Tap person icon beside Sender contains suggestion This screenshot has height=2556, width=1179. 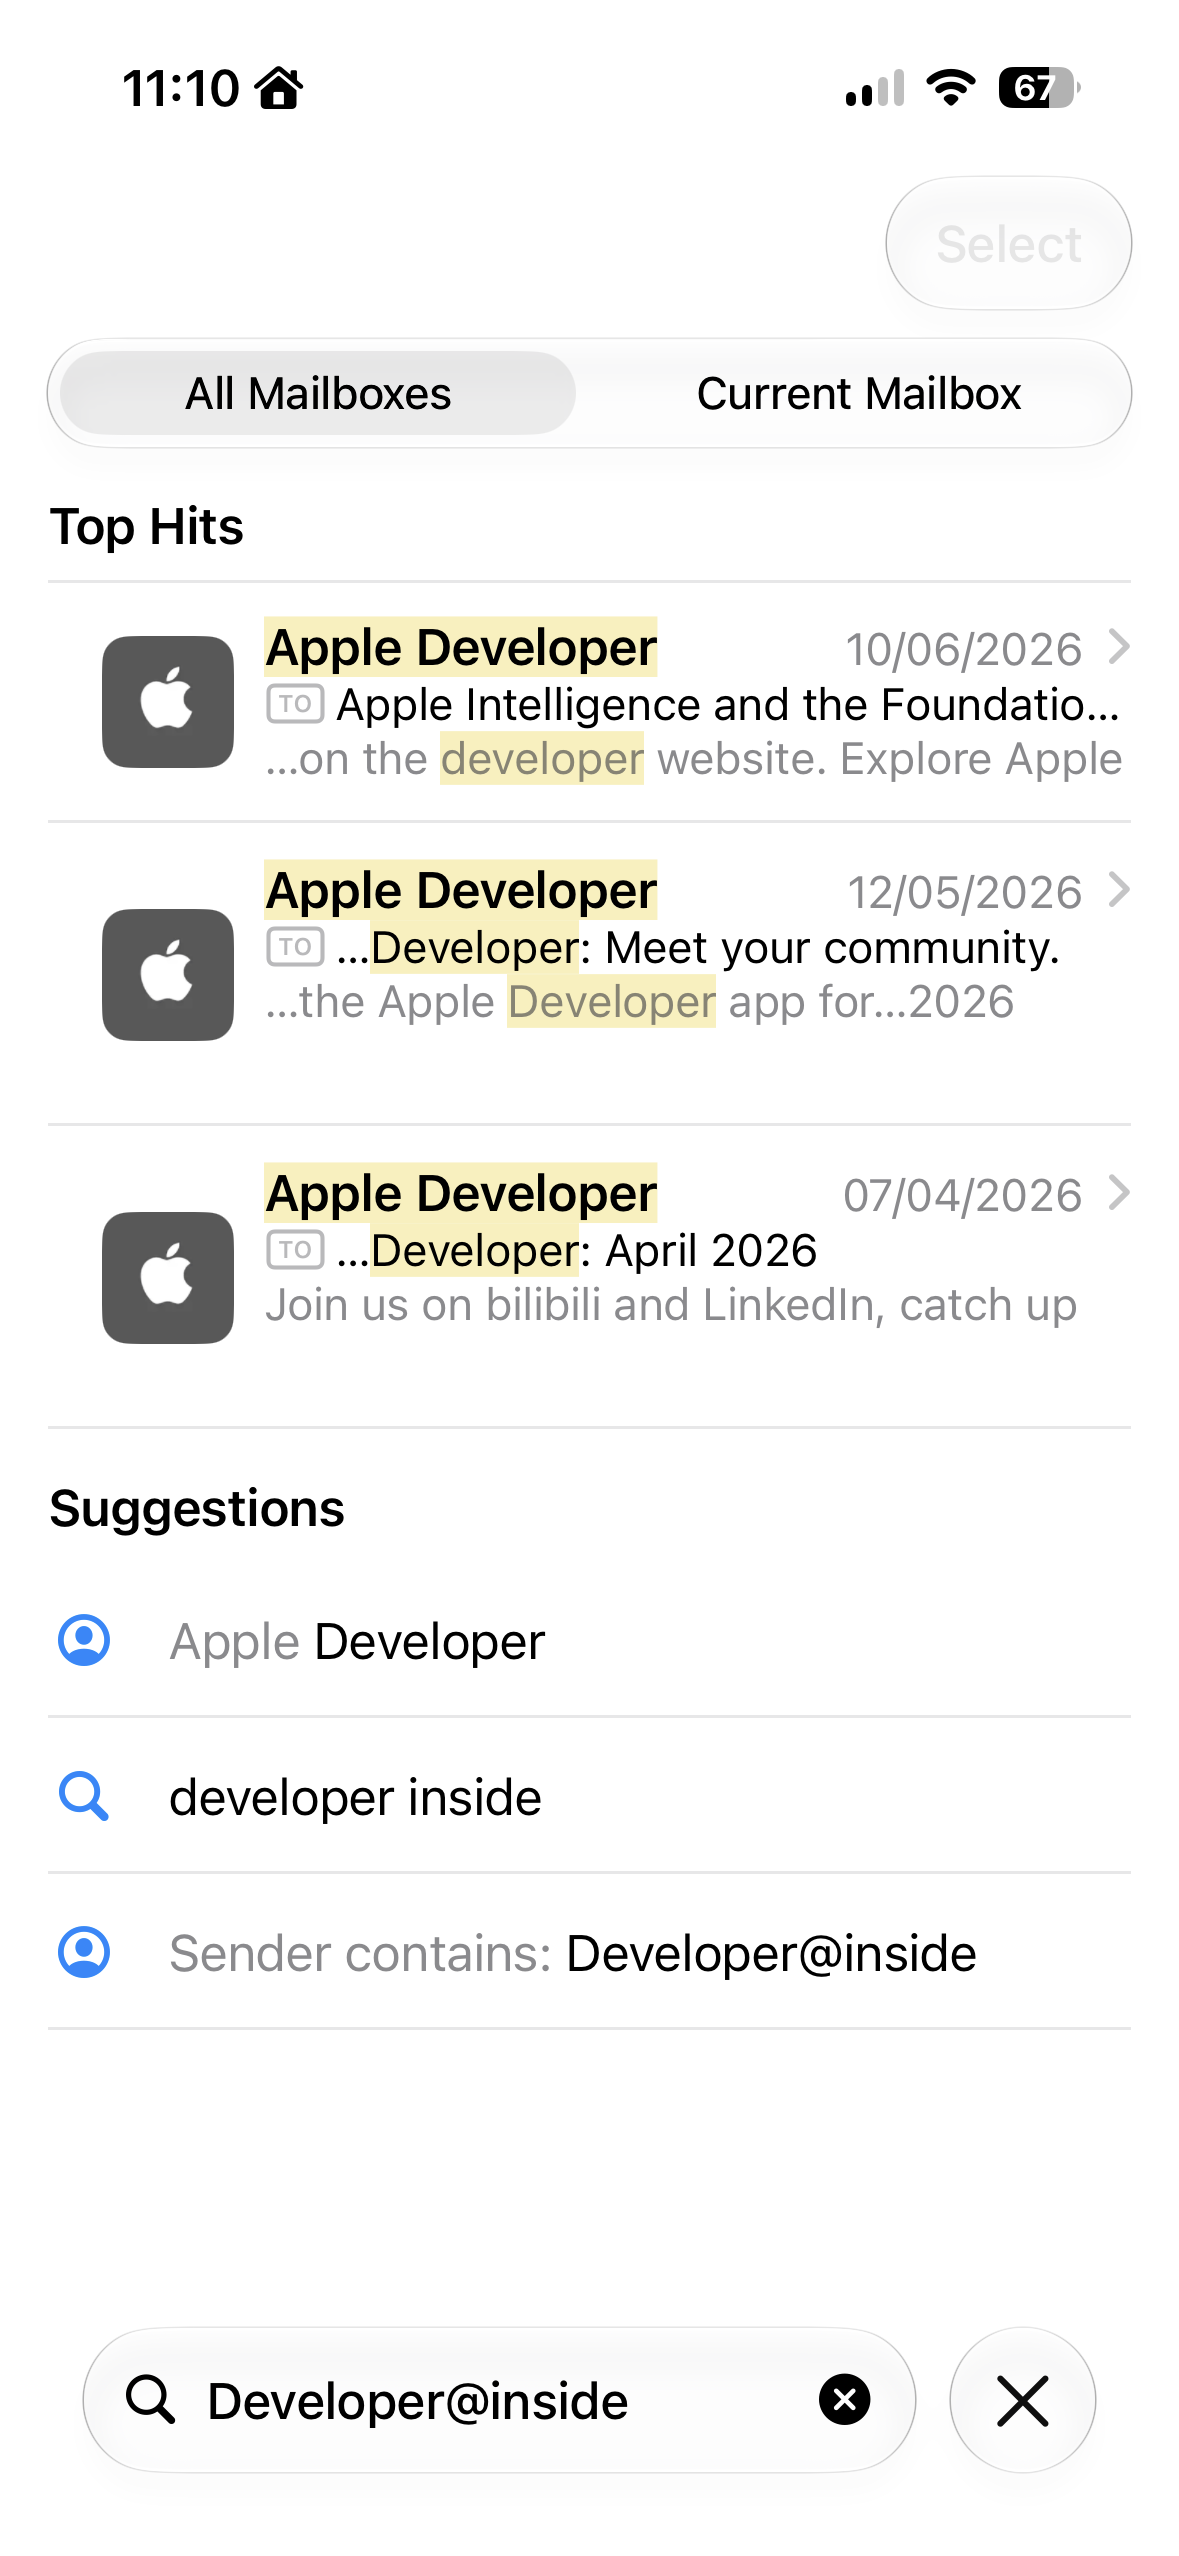[84, 1952]
